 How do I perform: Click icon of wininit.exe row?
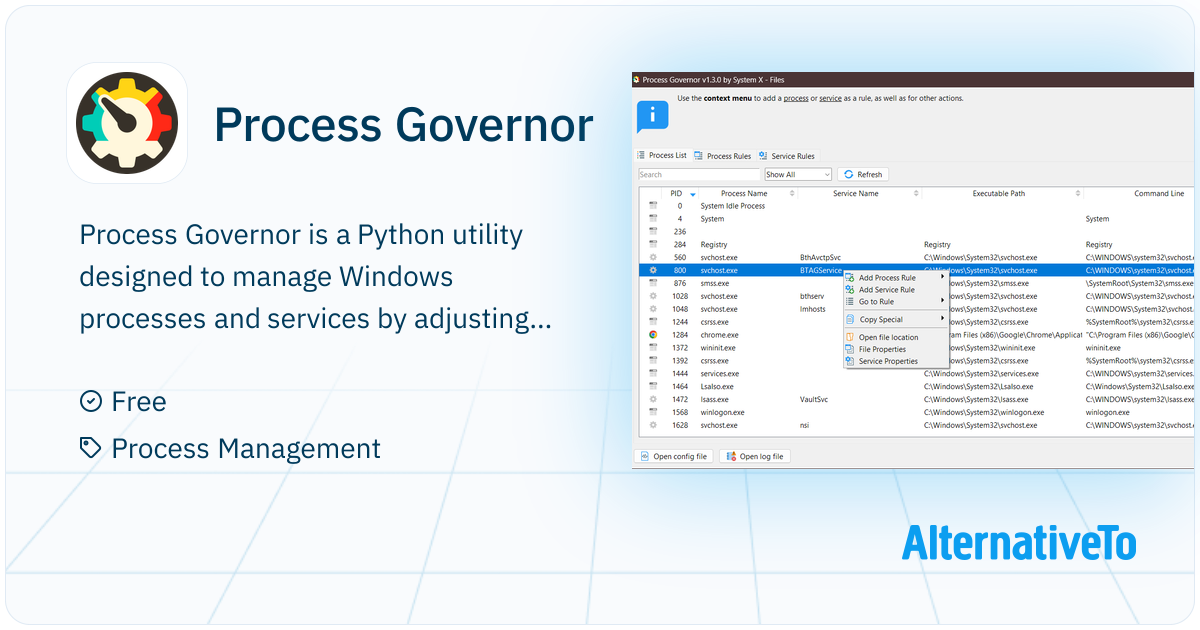652,348
